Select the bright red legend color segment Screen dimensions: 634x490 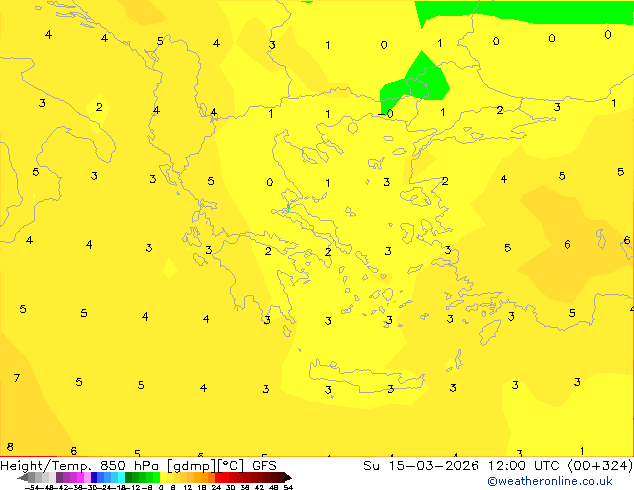[x=218, y=477]
